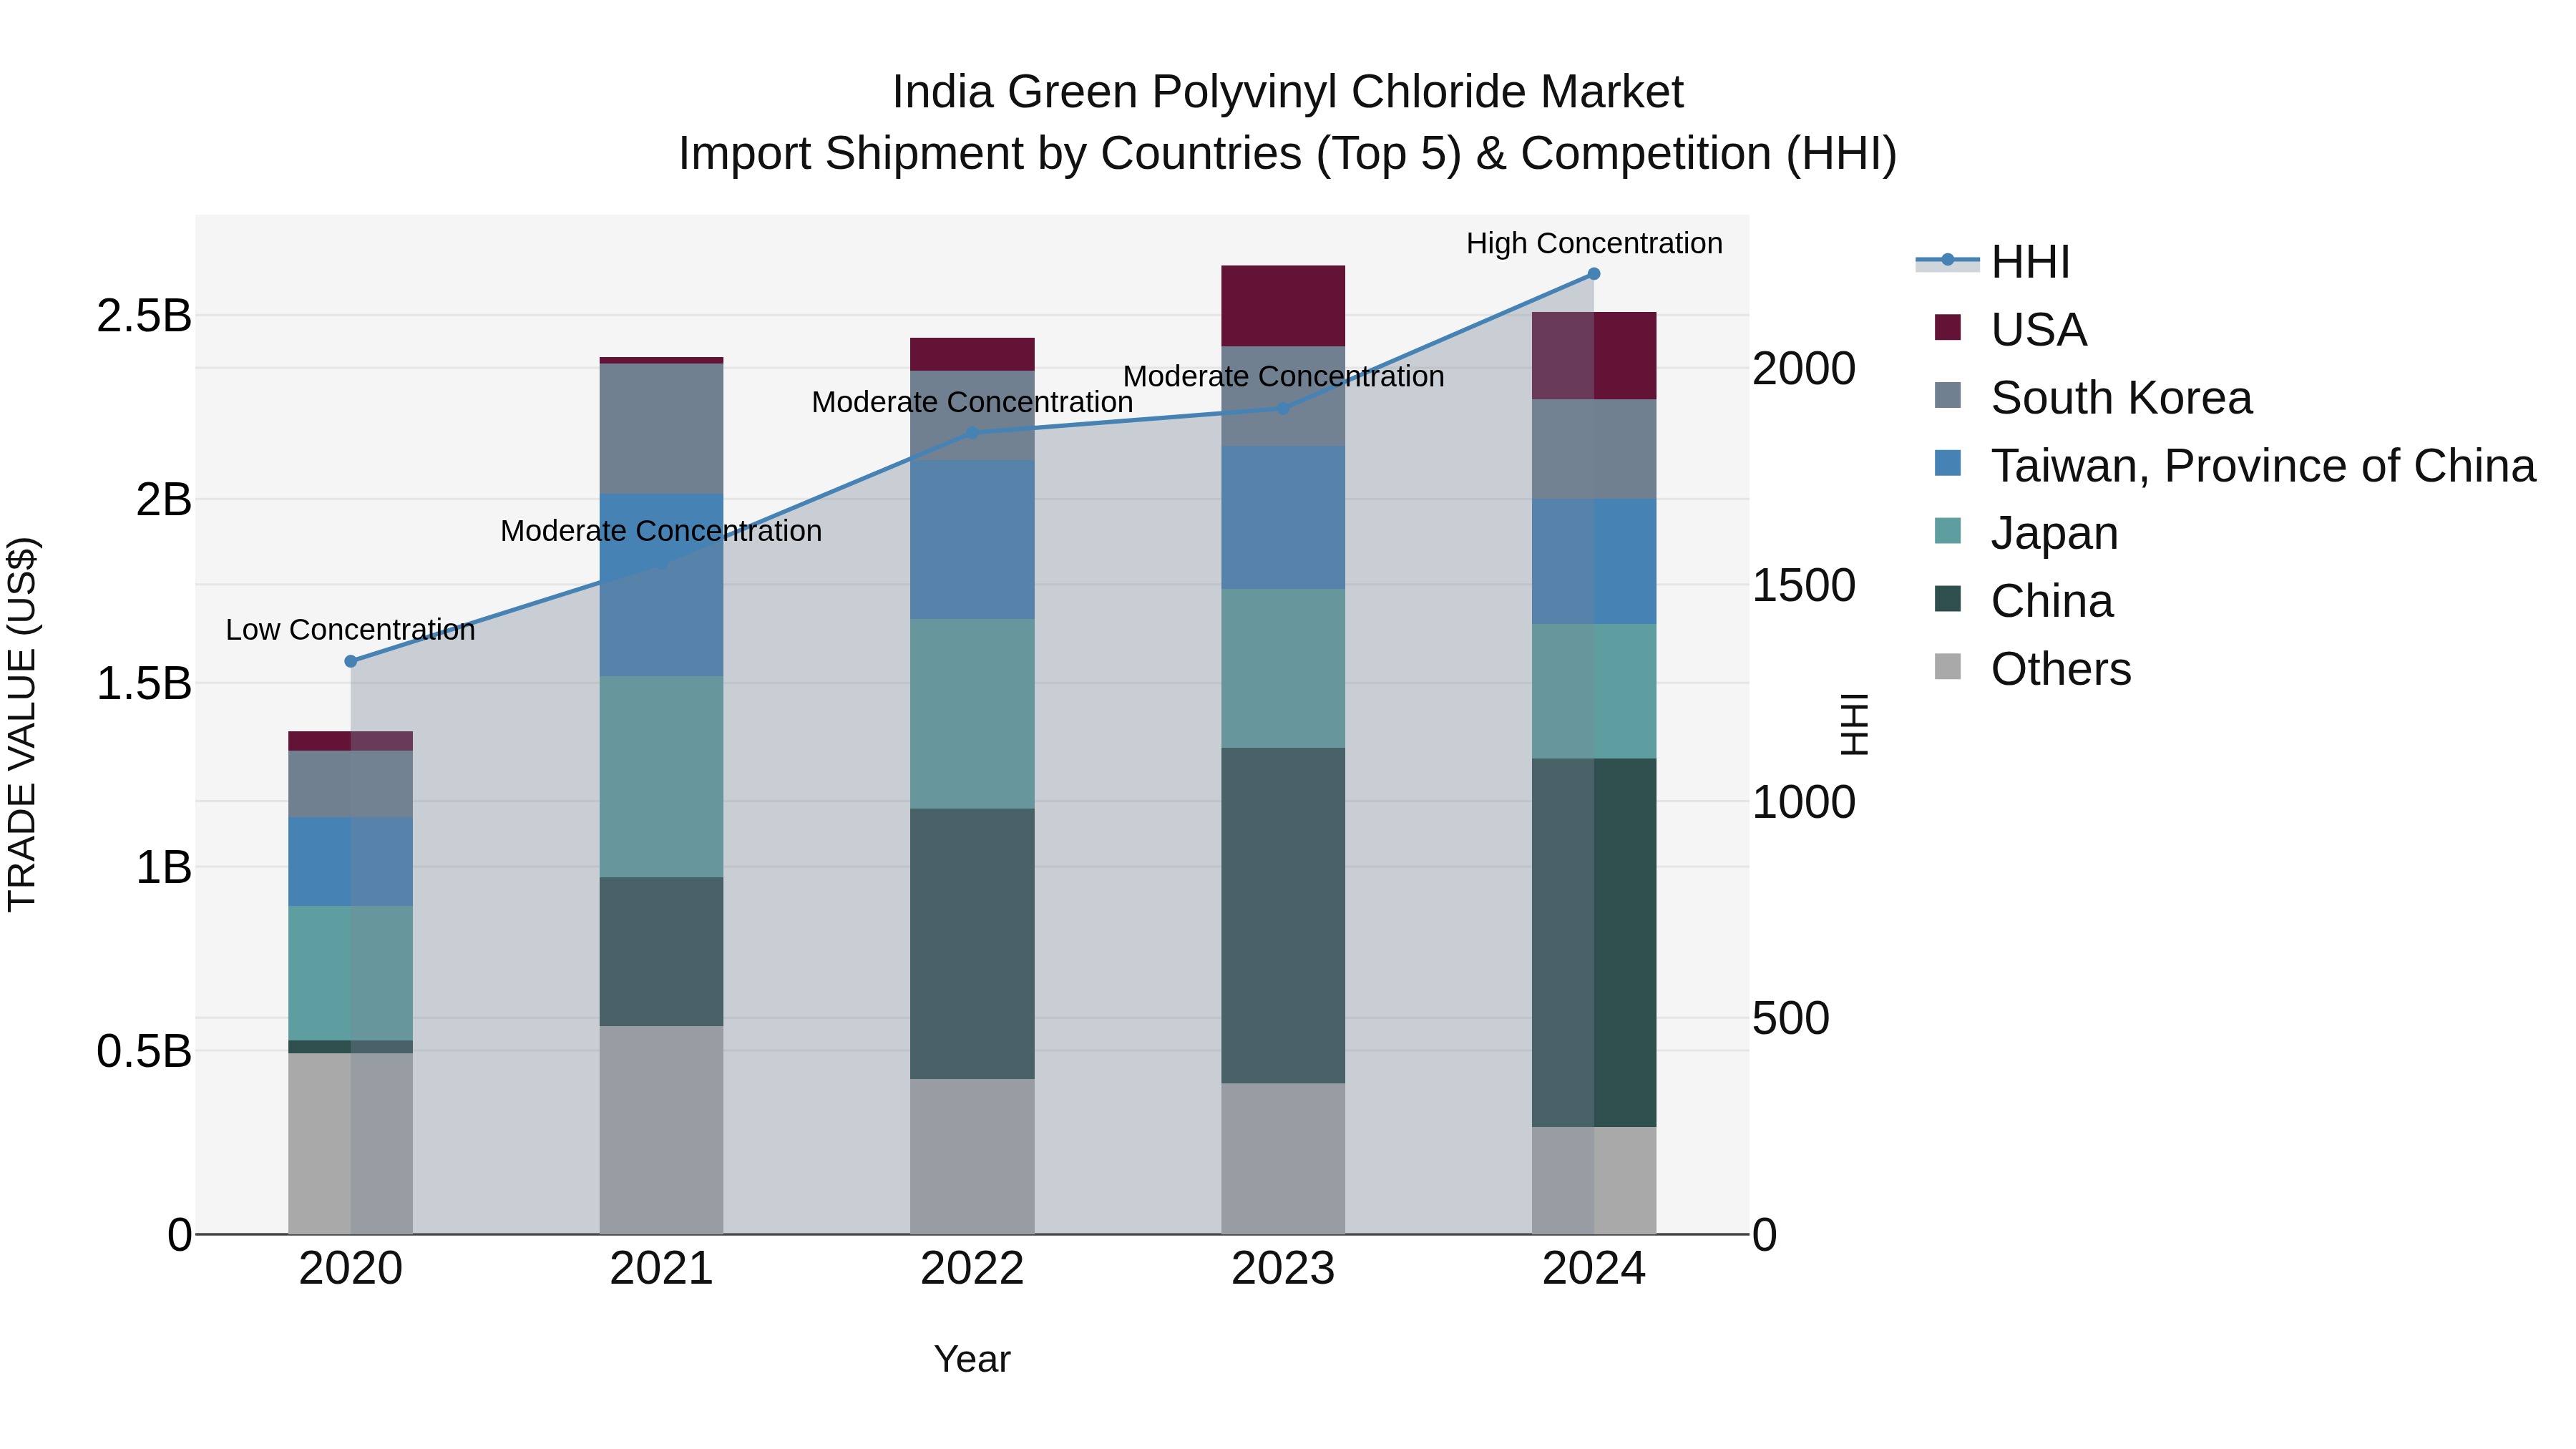This screenshot has height=1449, width=2576.
Task: Click the 2020 HHI data point
Action: (x=351, y=661)
